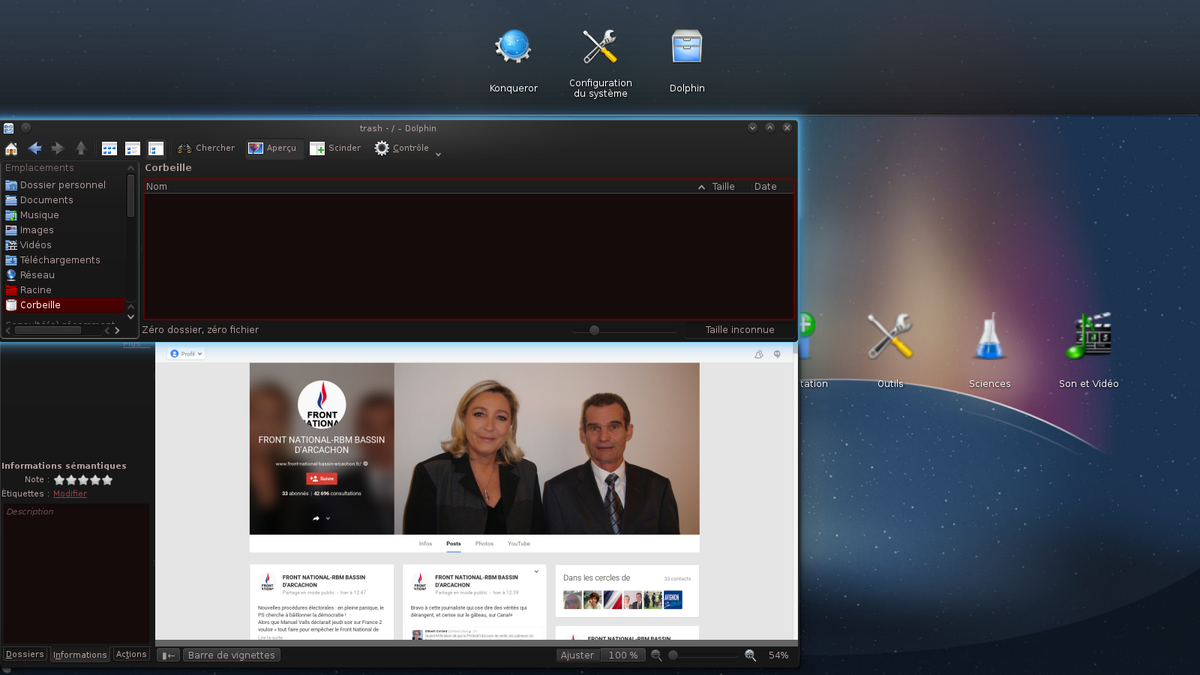
Task: Toggle the Aperçu preview button
Action: [272, 148]
